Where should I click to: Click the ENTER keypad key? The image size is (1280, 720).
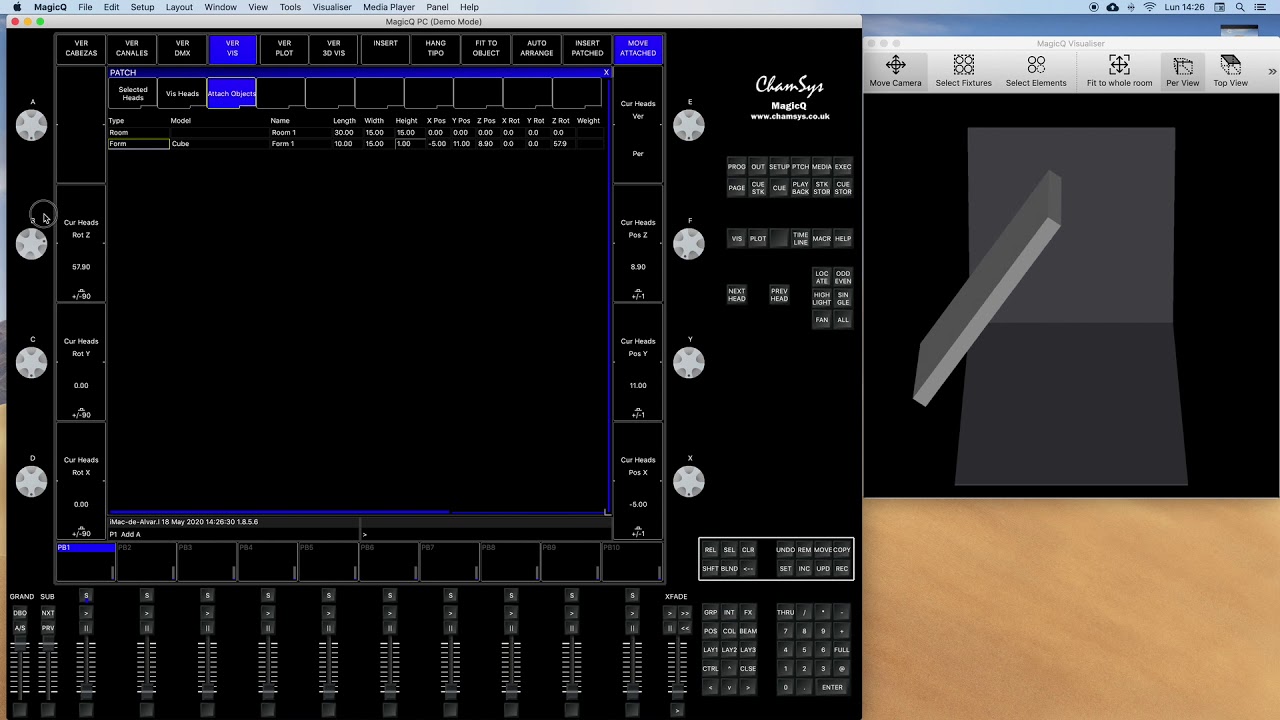click(832, 688)
